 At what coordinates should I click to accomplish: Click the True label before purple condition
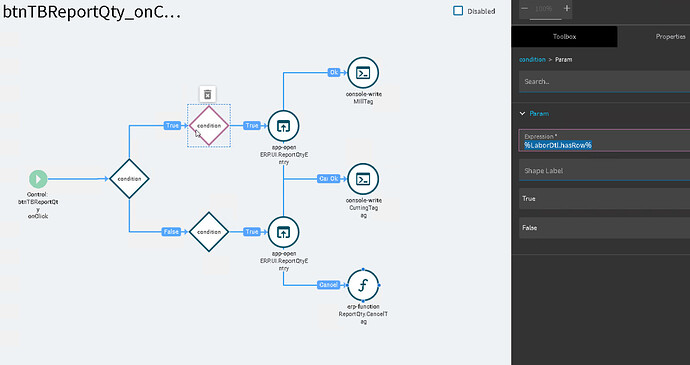[172, 125]
